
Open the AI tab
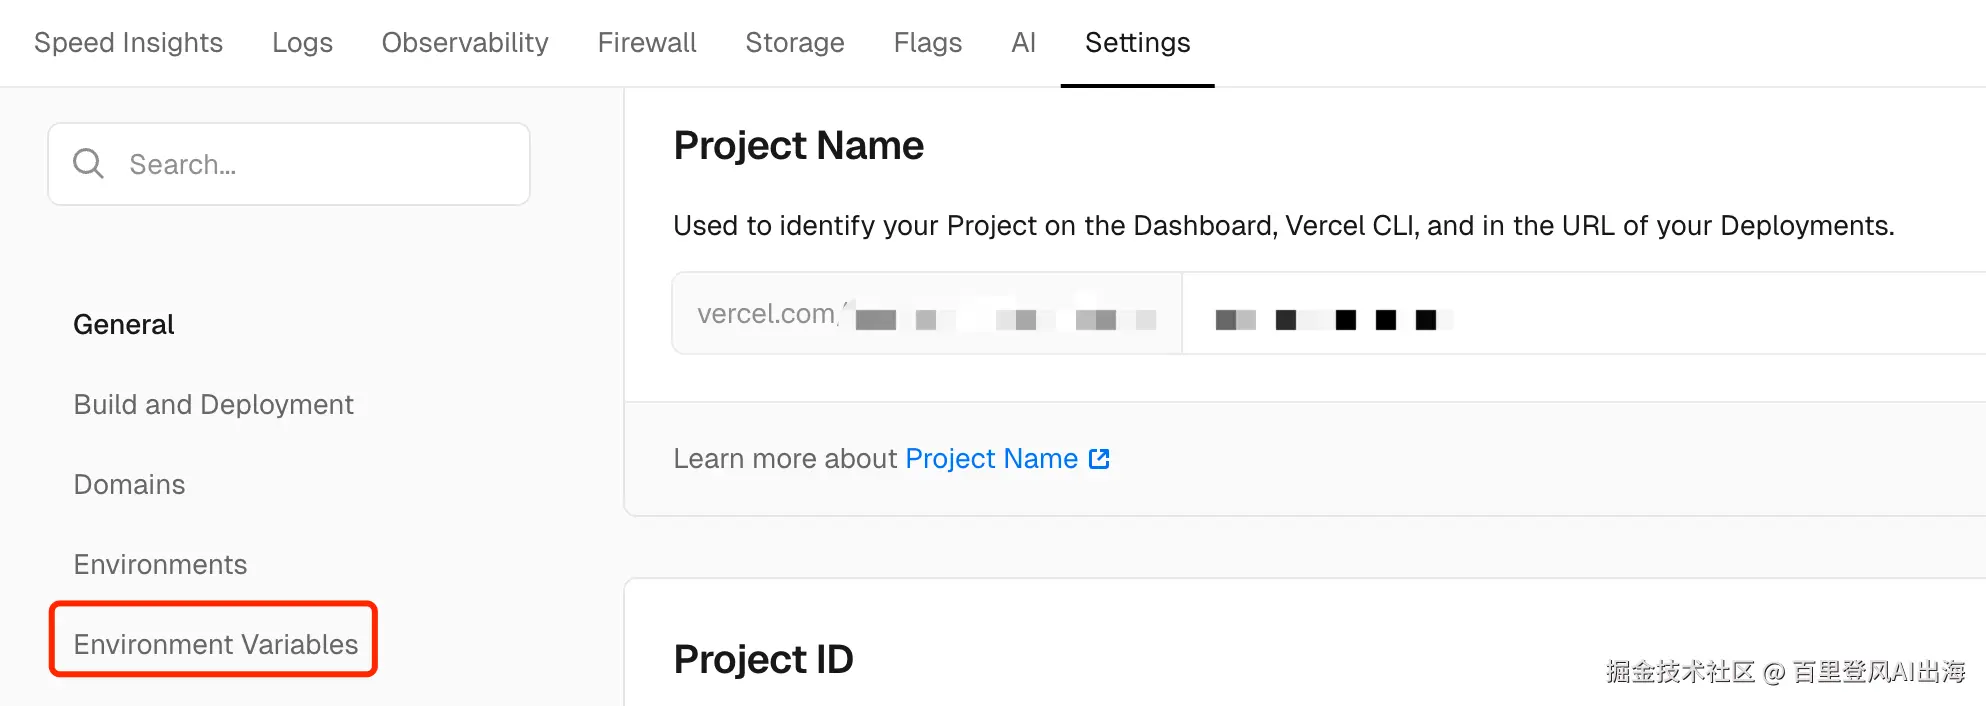(x=1023, y=43)
